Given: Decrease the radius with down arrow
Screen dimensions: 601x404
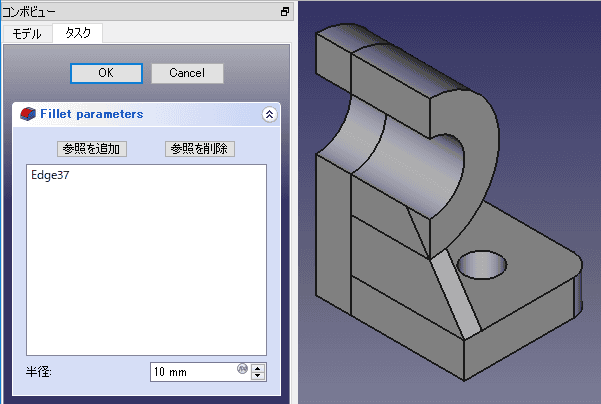Looking at the screenshot, I should (258, 376).
